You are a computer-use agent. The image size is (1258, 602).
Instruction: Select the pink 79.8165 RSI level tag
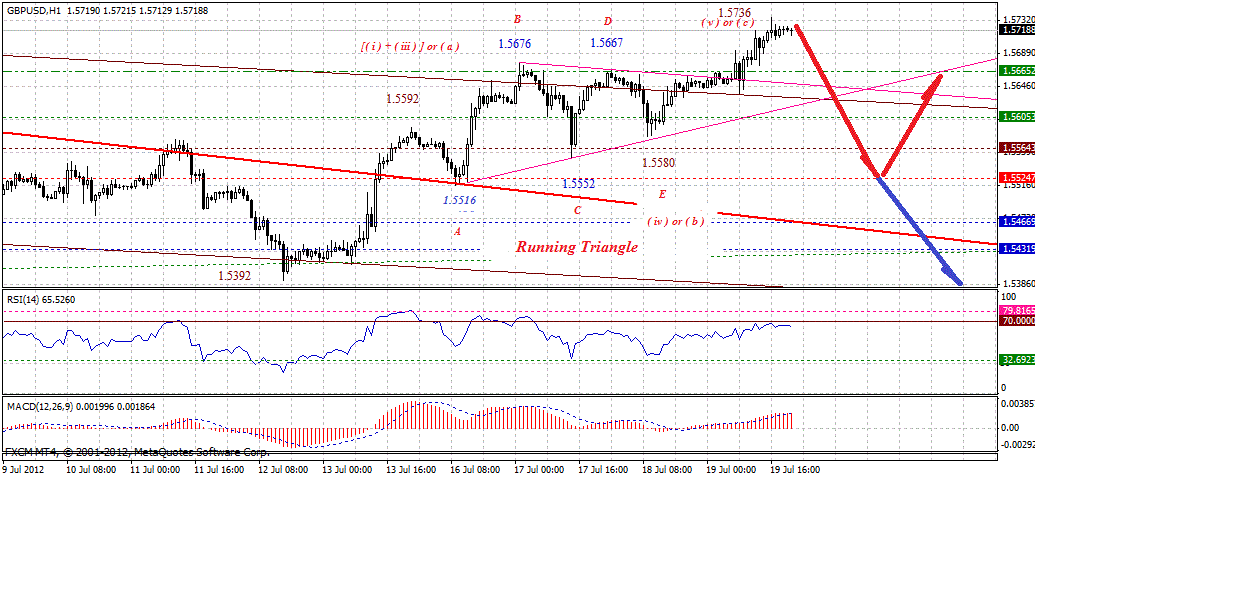[x=1018, y=311]
